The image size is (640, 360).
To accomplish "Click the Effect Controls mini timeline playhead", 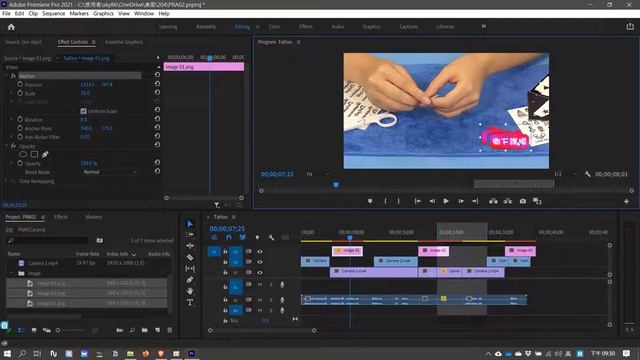I will point(210,58).
